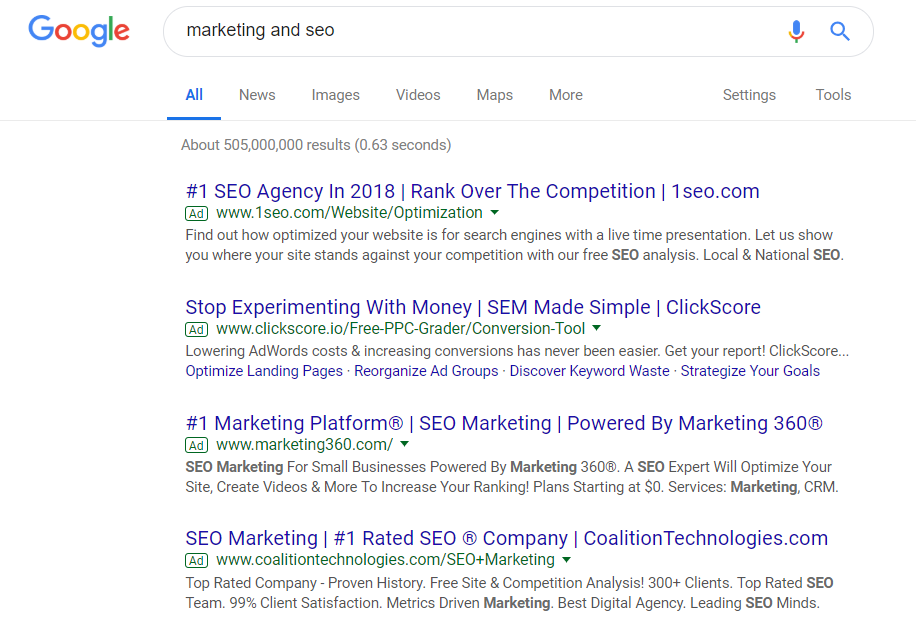Select the Maps tab
Viewport: 916px width, 643px height.
point(494,95)
